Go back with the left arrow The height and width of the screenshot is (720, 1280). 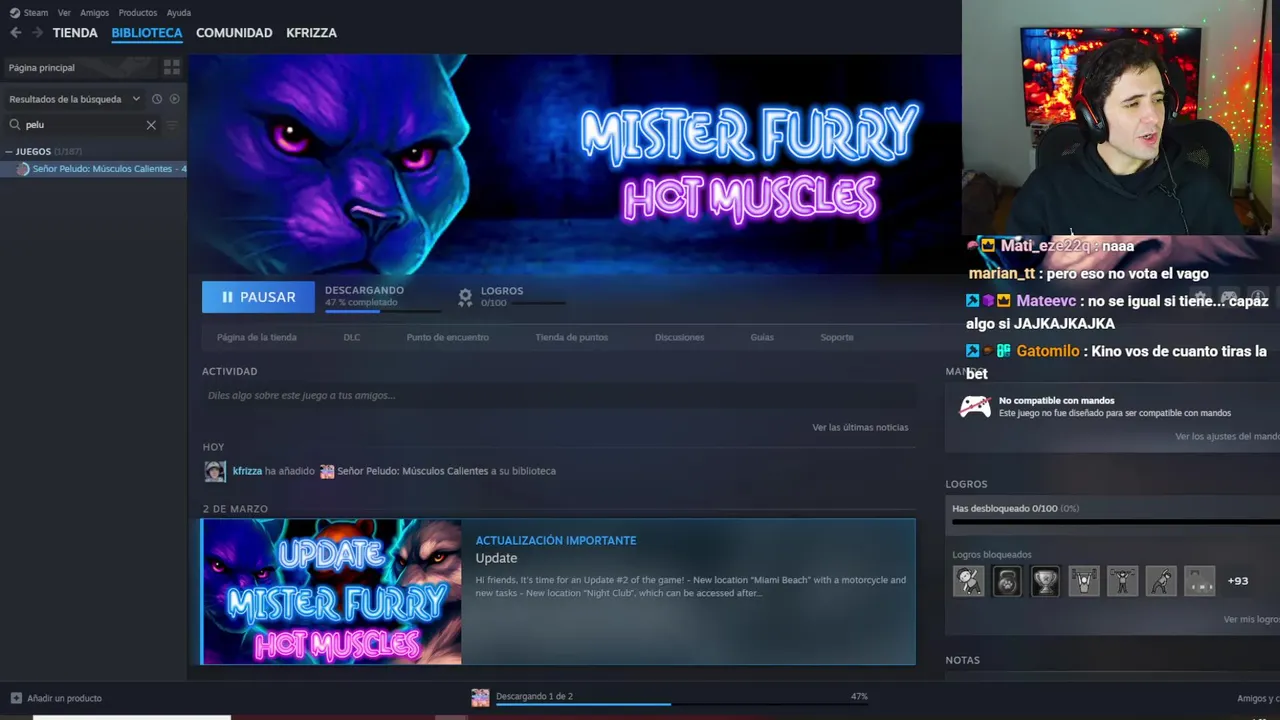(x=16, y=33)
